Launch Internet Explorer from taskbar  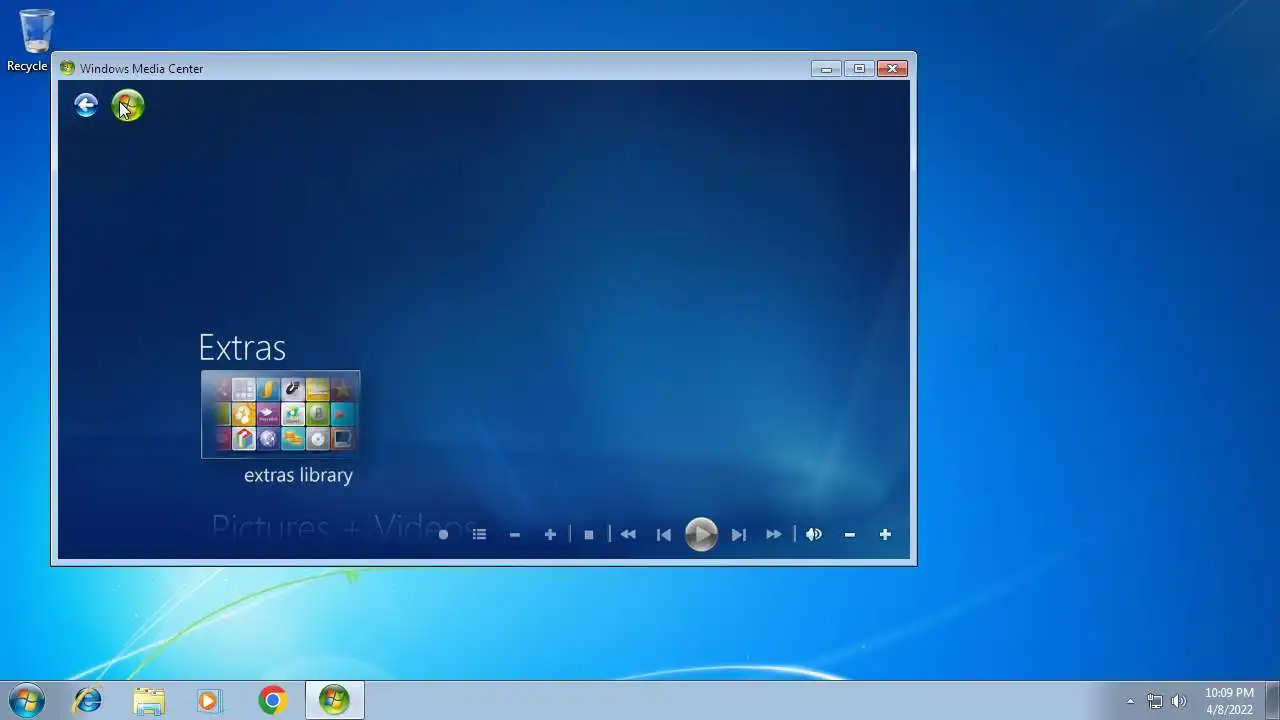click(x=88, y=701)
